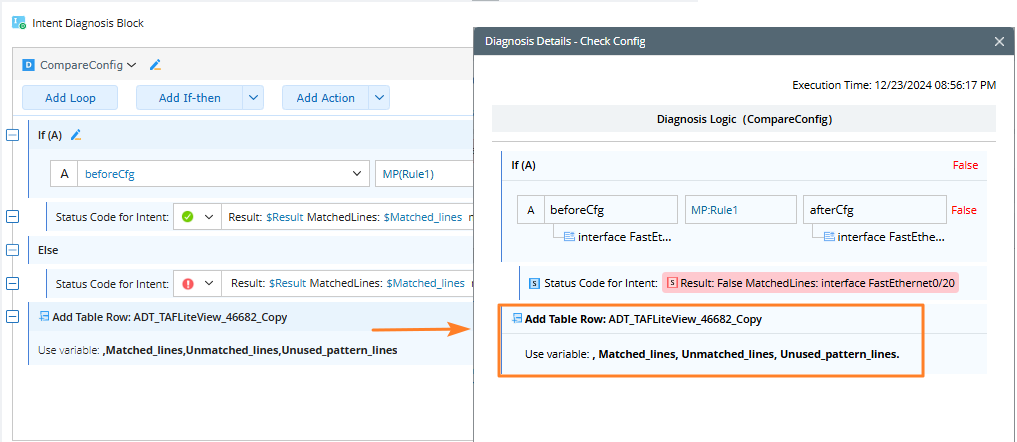Edit CompareConfig name with pencil icon

click(x=155, y=65)
